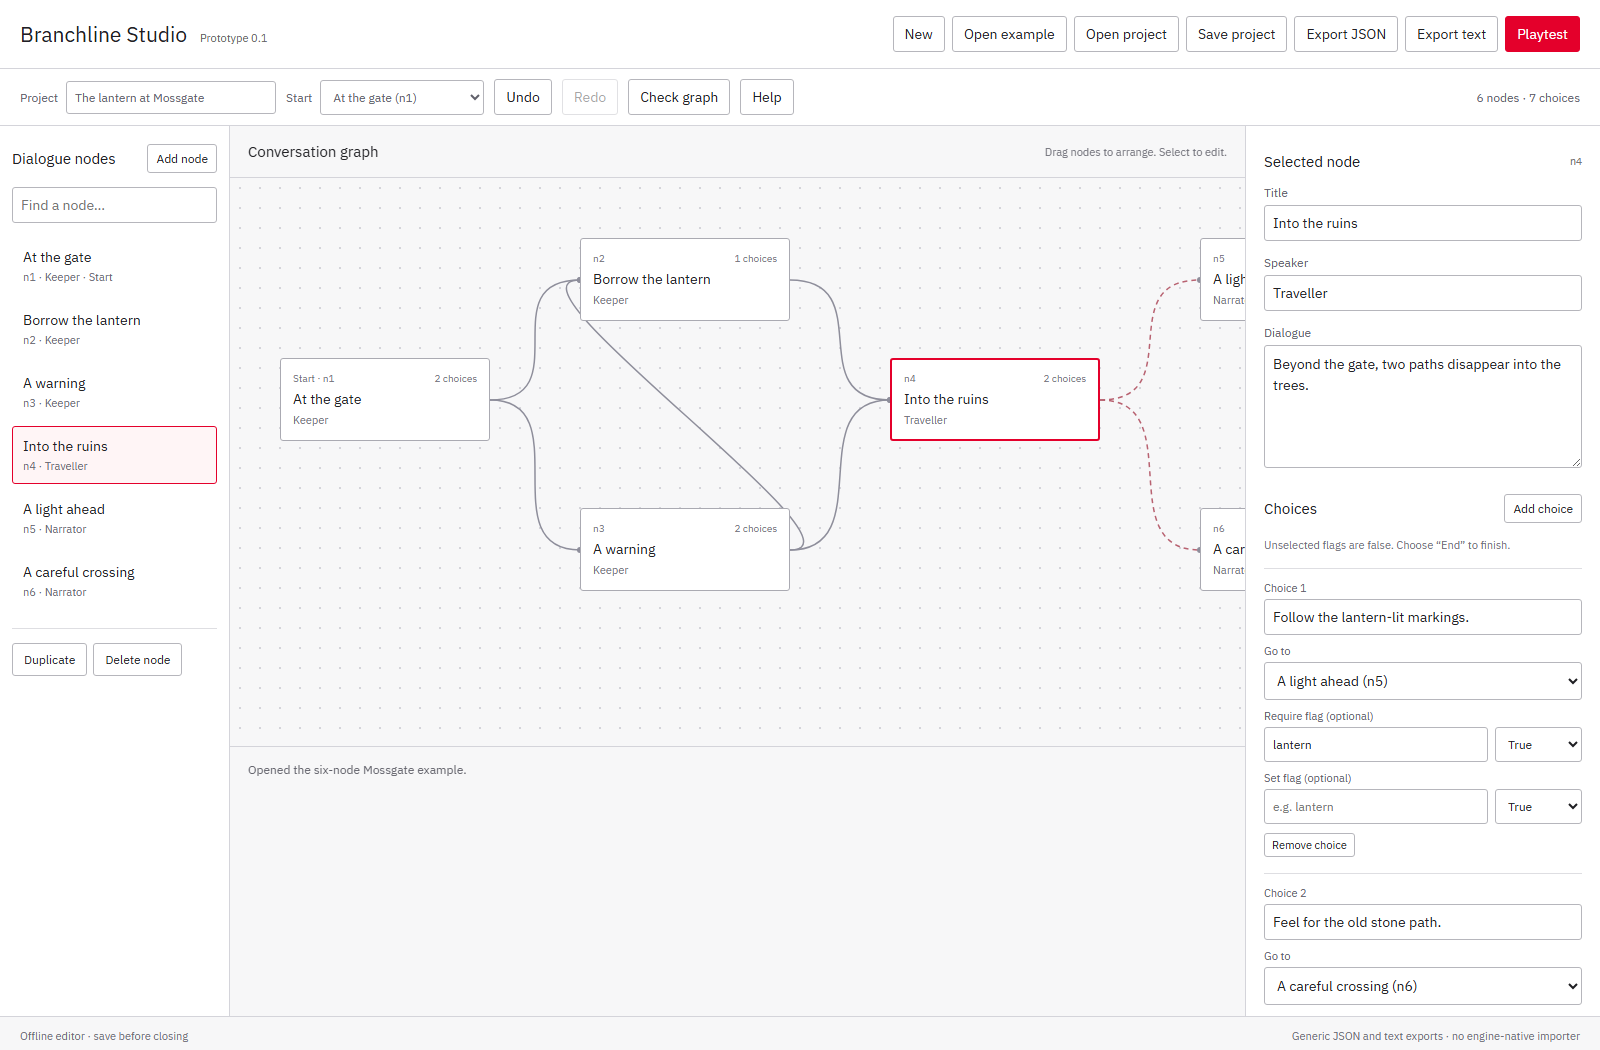
Task: Select Borrow the lantern in node list
Action: [114, 329]
